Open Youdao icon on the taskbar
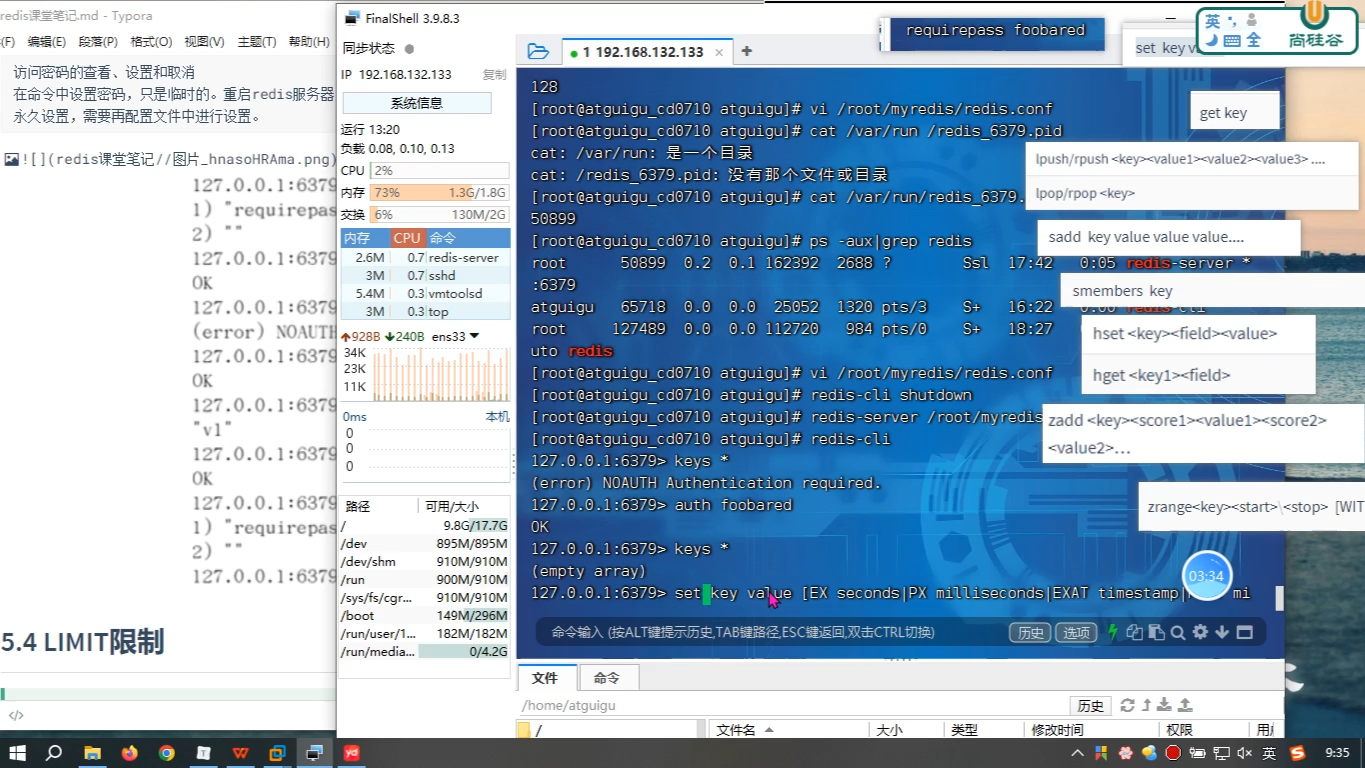This screenshot has height=768, width=1365. [352, 753]
